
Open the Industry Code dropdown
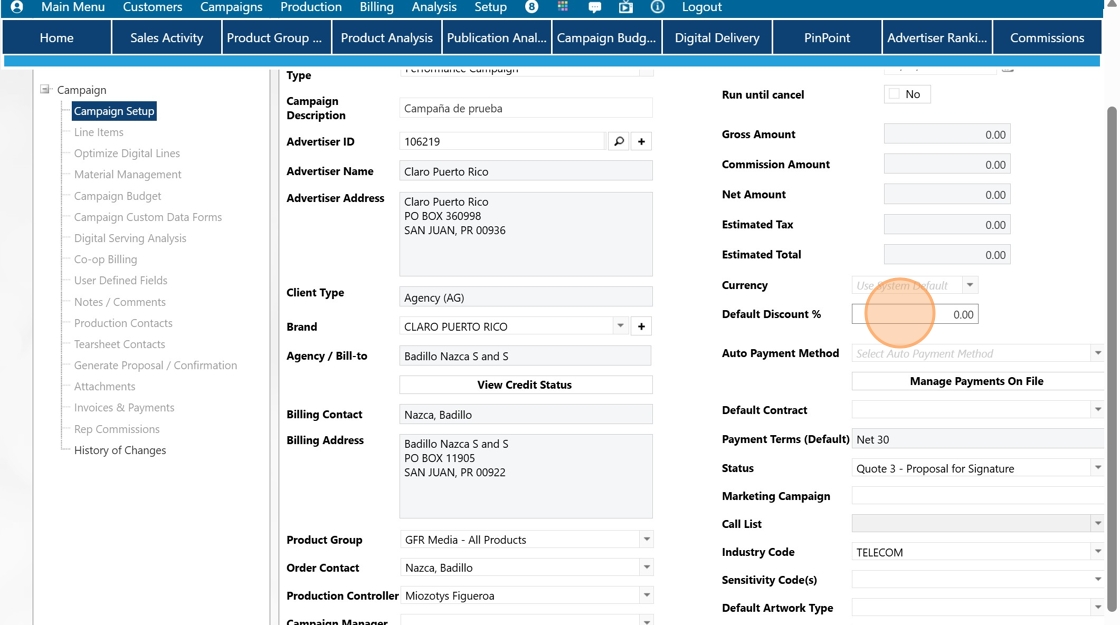pyautogui.click(x=1097, y=551)
